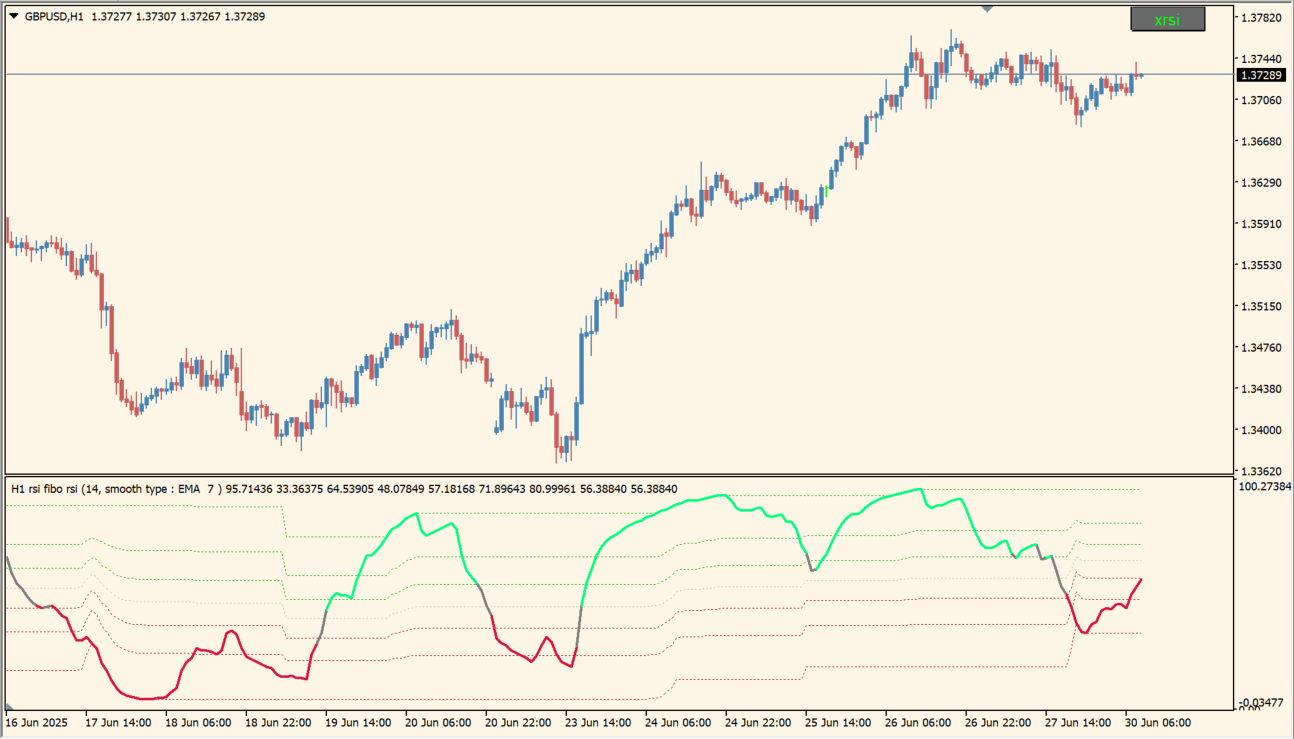Click the 18 Jun 22:00 time label
The image size is (1294, 739).
coord(278,722)
